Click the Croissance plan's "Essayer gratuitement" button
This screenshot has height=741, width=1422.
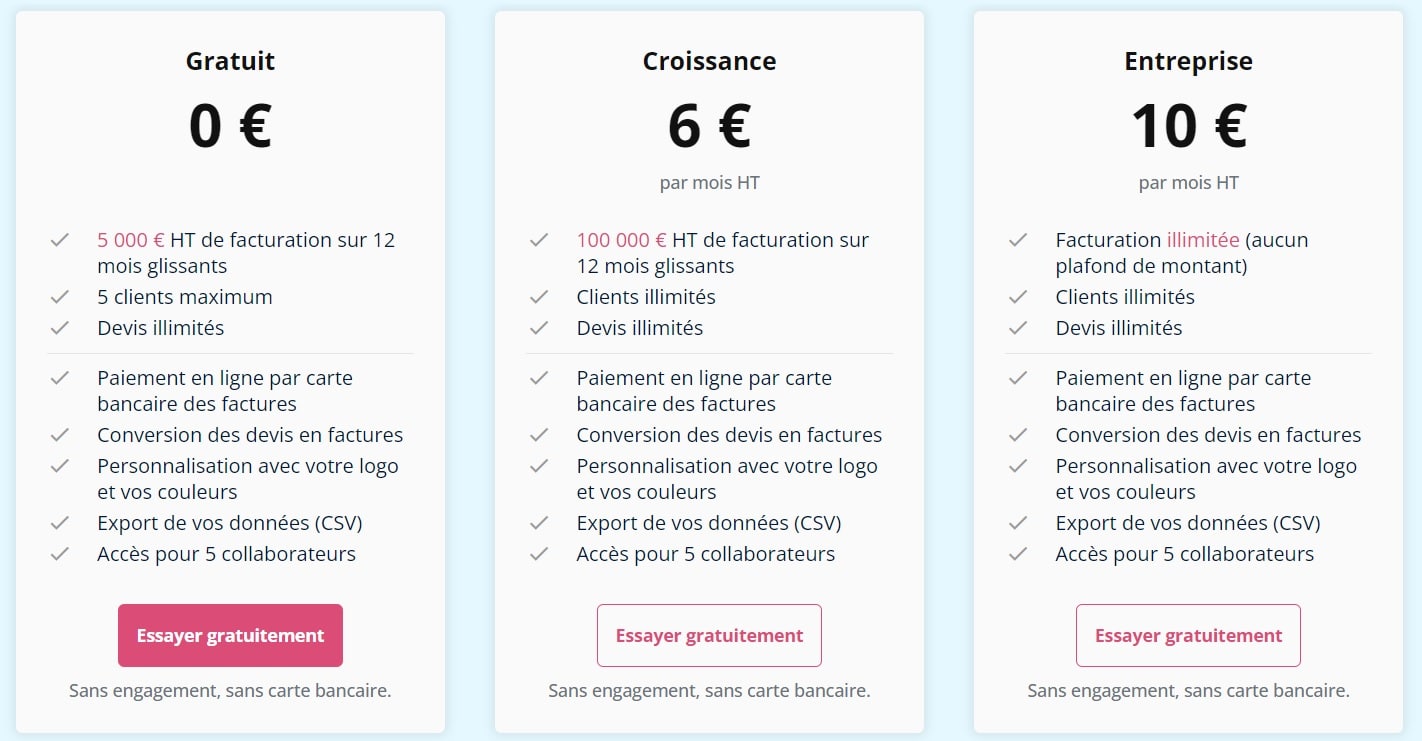709,635
